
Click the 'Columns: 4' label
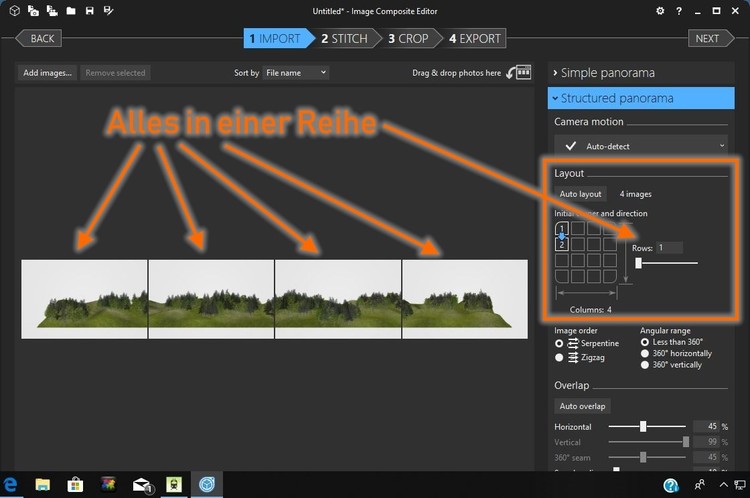click(x=590, y=310)
